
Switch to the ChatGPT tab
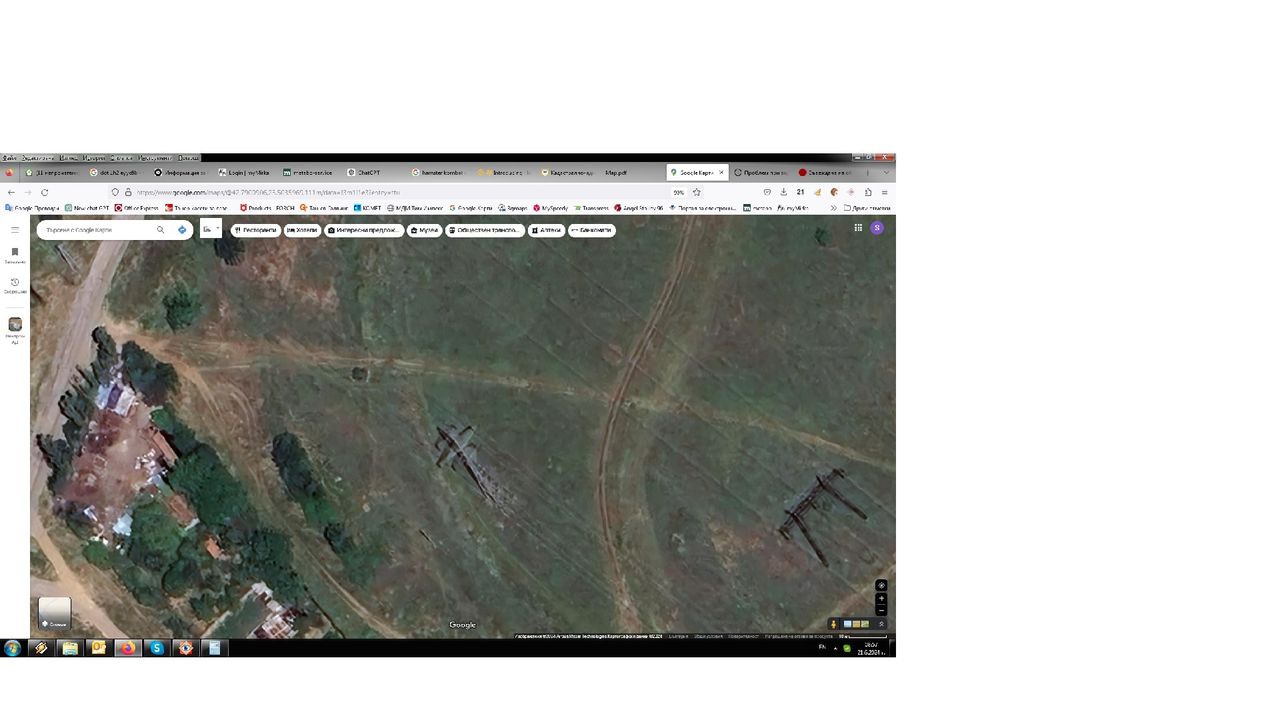click(x=373, y=172)
